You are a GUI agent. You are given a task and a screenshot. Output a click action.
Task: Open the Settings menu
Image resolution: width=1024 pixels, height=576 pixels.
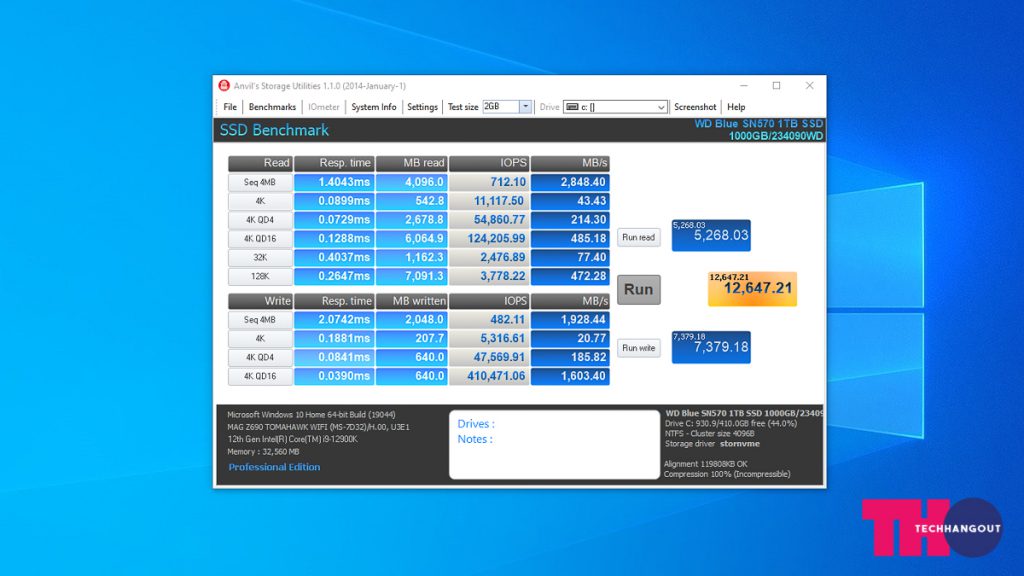tap(423, 107)
